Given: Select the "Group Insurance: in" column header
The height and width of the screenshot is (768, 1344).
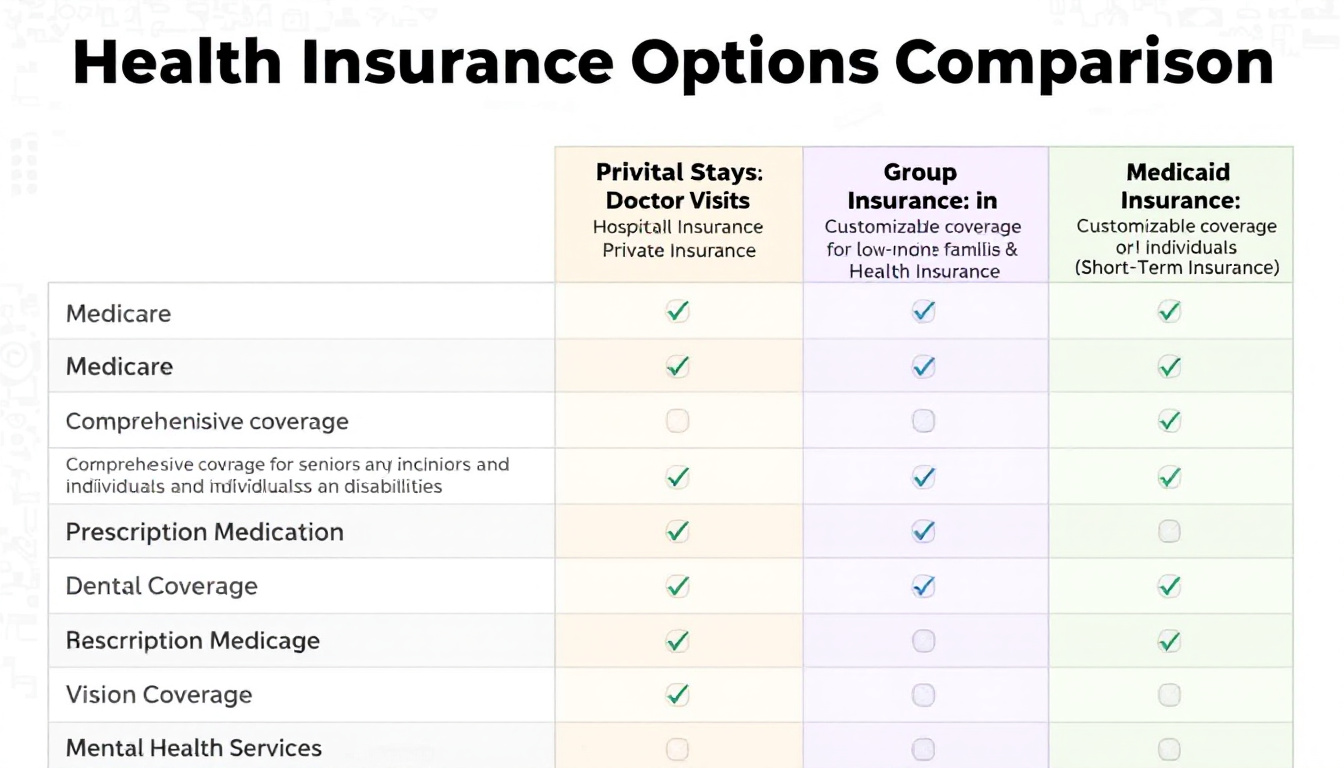Looking at the screenshot, I should (x=923, y=186).
